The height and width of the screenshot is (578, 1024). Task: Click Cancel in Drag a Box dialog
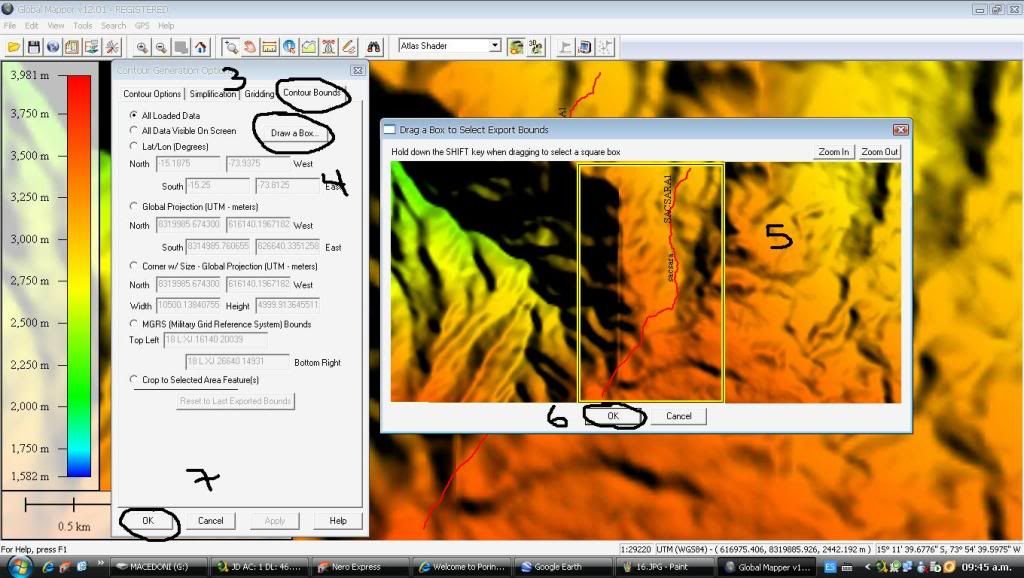pyautogui.click(x=679, y=415)
